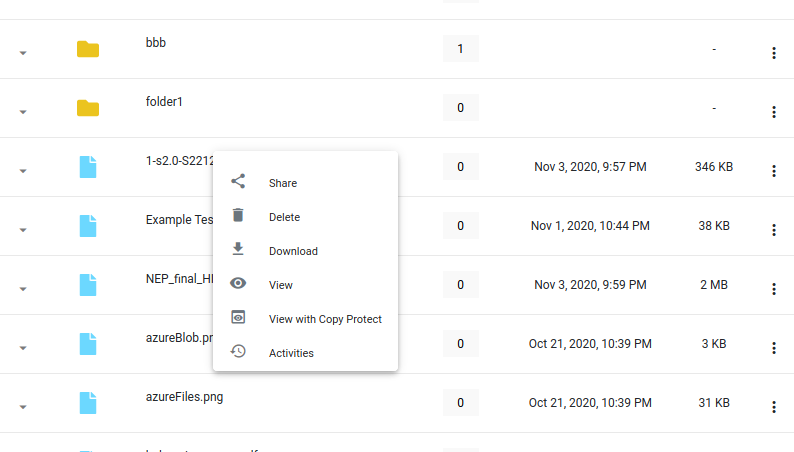The image size is (794, 452).
Task: Expand the bbb folder row arrow
Action: [23, 53]
